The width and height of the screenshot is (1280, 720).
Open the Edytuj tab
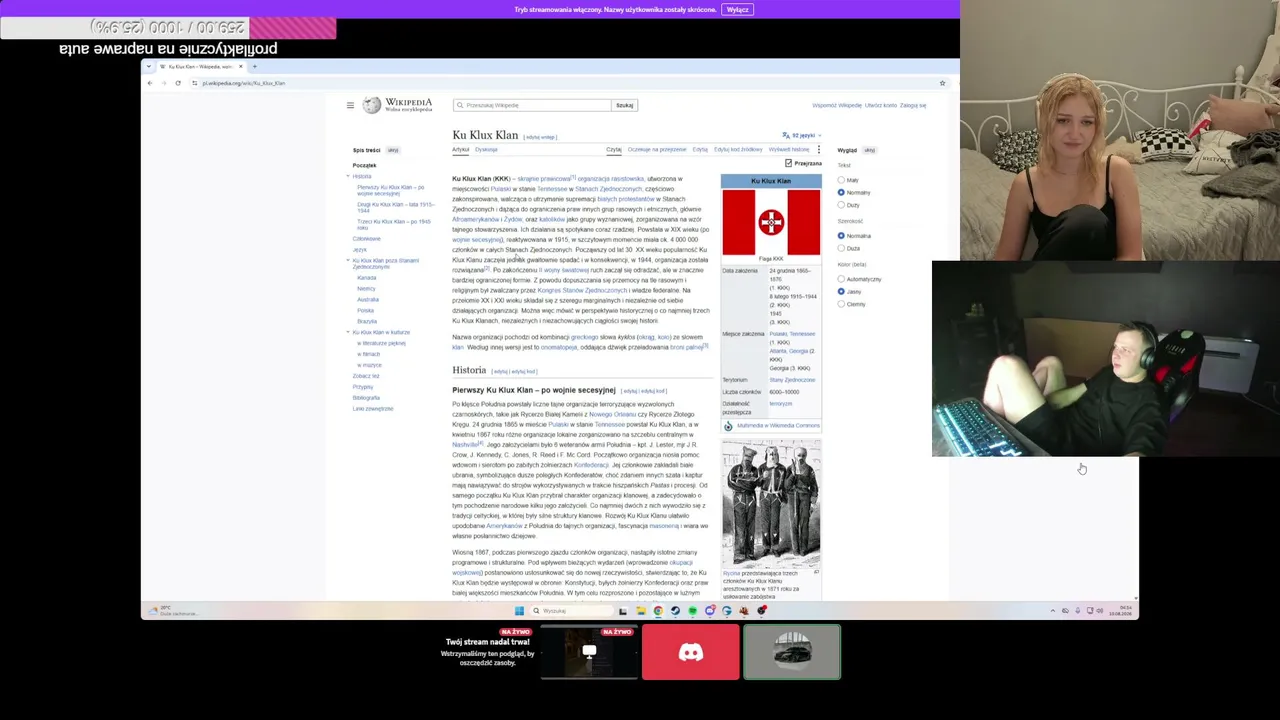click(x=700, y=150)
